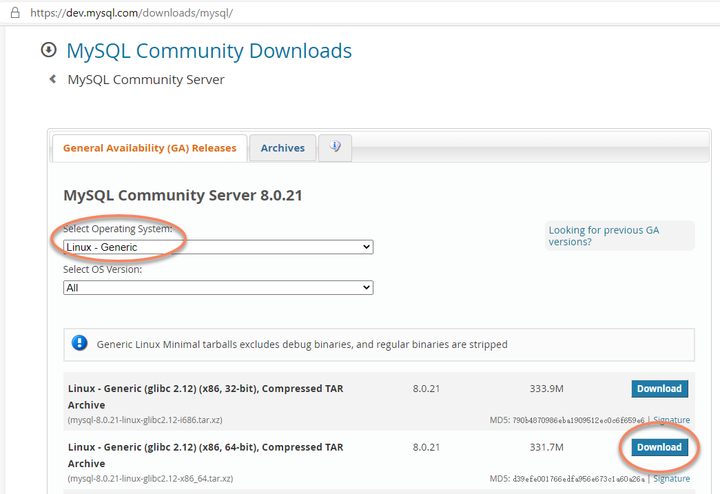Open the Select OS Version dropdown
Image resolution: width=720 pixels, height=494 pixels.
tap(218, 288)
